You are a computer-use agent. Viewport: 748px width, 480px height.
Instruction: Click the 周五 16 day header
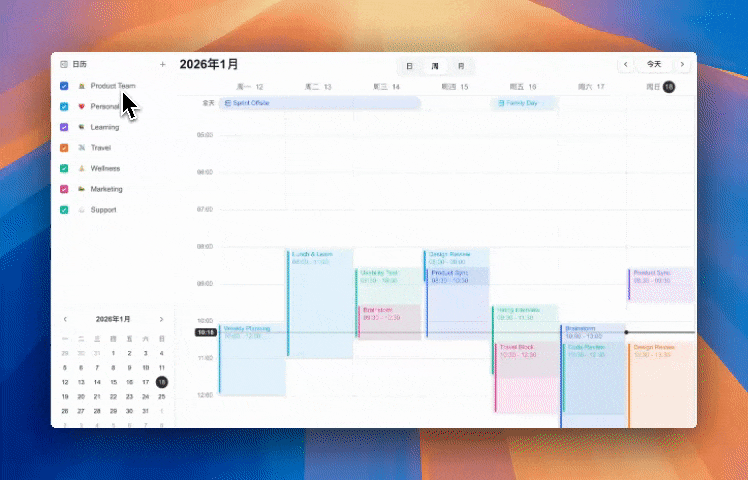point(523,87)
